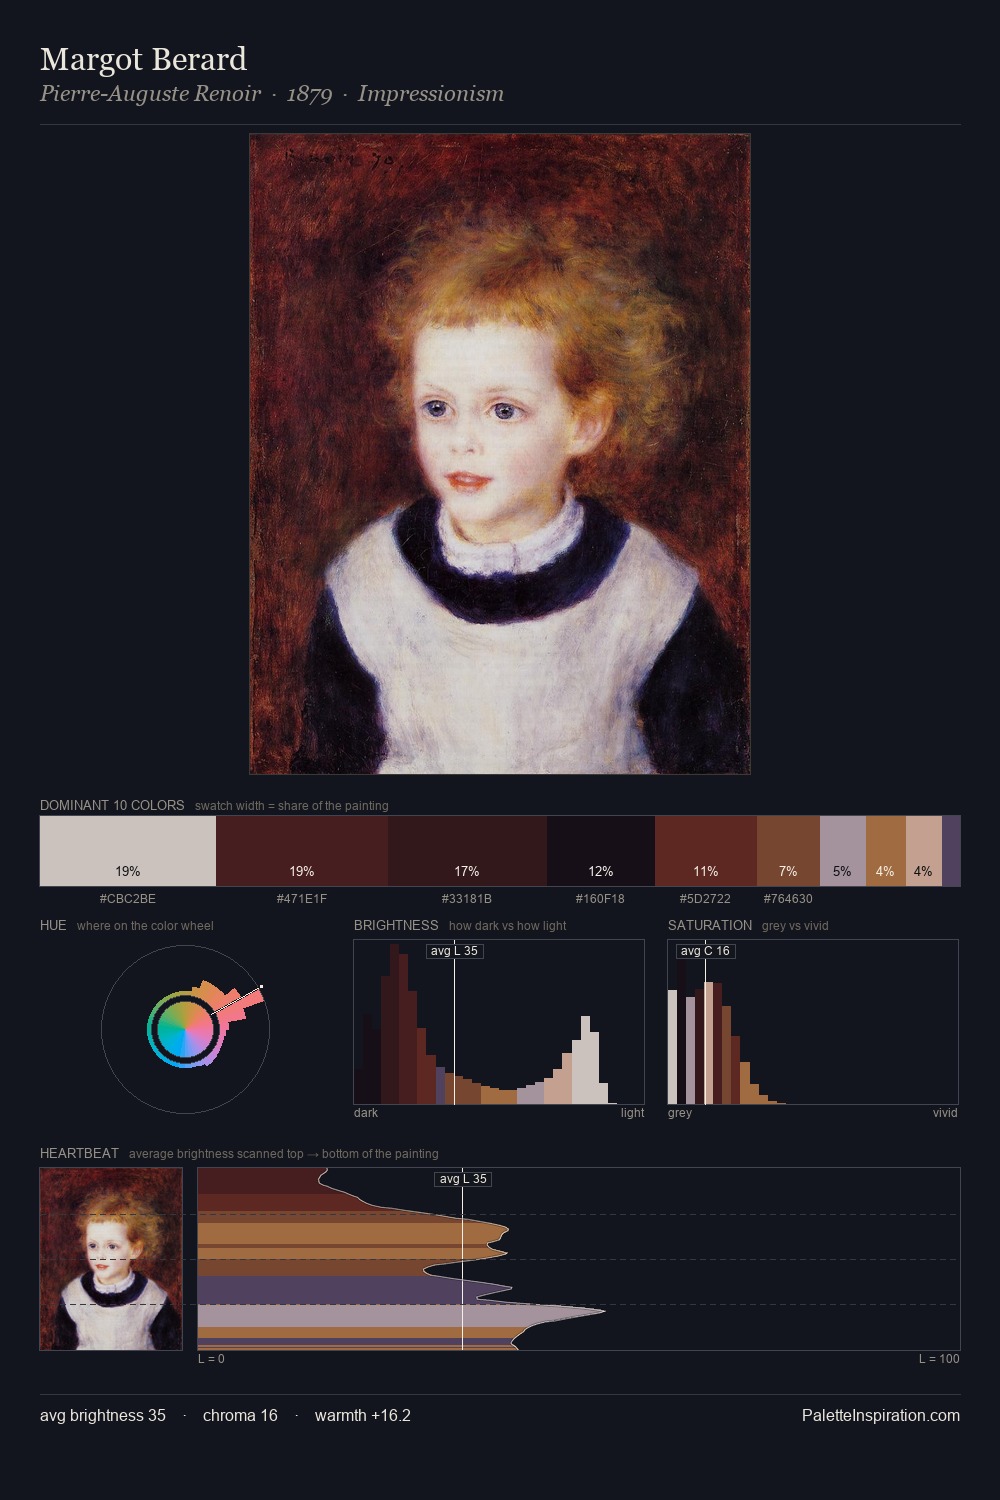This screenshot has width=1000, height=1500.
Task: Click the warmth +16.2 footer stat
Action: [x=363, y=1415]
